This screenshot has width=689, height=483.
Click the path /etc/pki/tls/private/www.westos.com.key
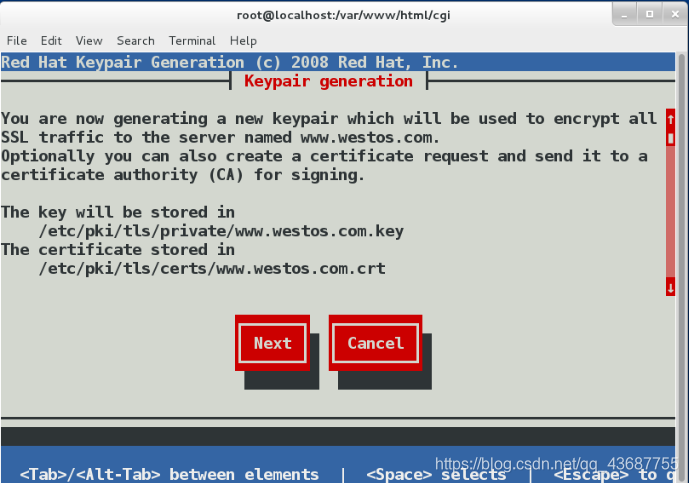point(221,231)
